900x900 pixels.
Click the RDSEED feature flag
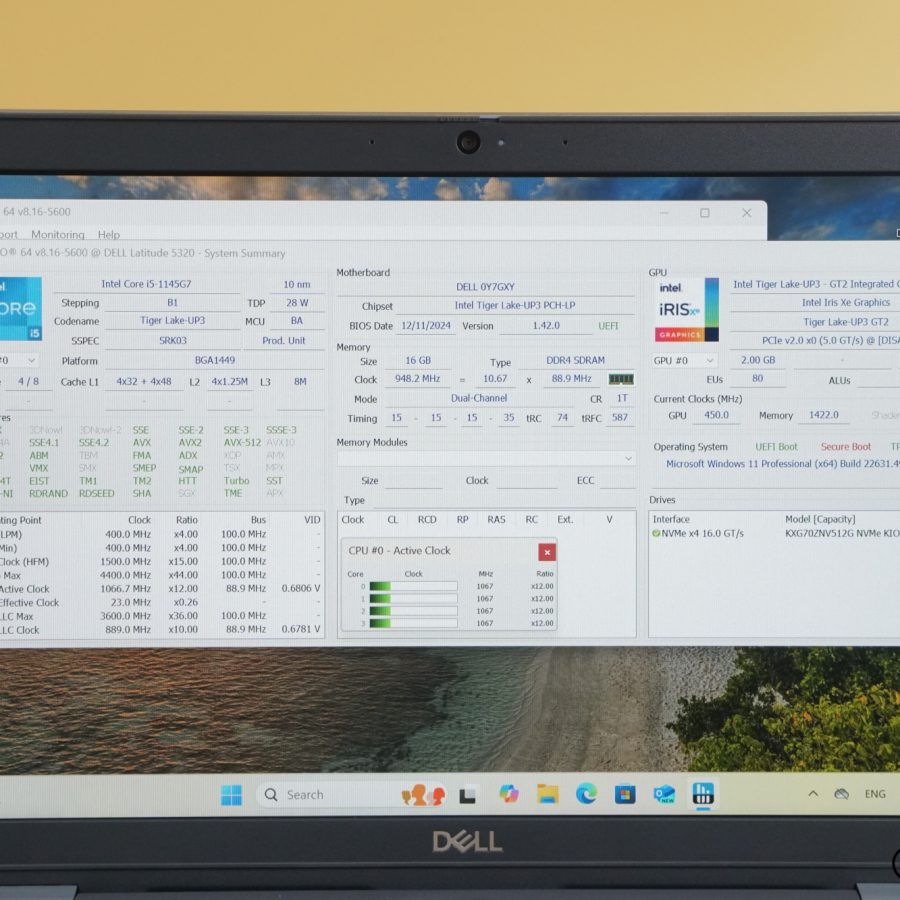point(96,493)
